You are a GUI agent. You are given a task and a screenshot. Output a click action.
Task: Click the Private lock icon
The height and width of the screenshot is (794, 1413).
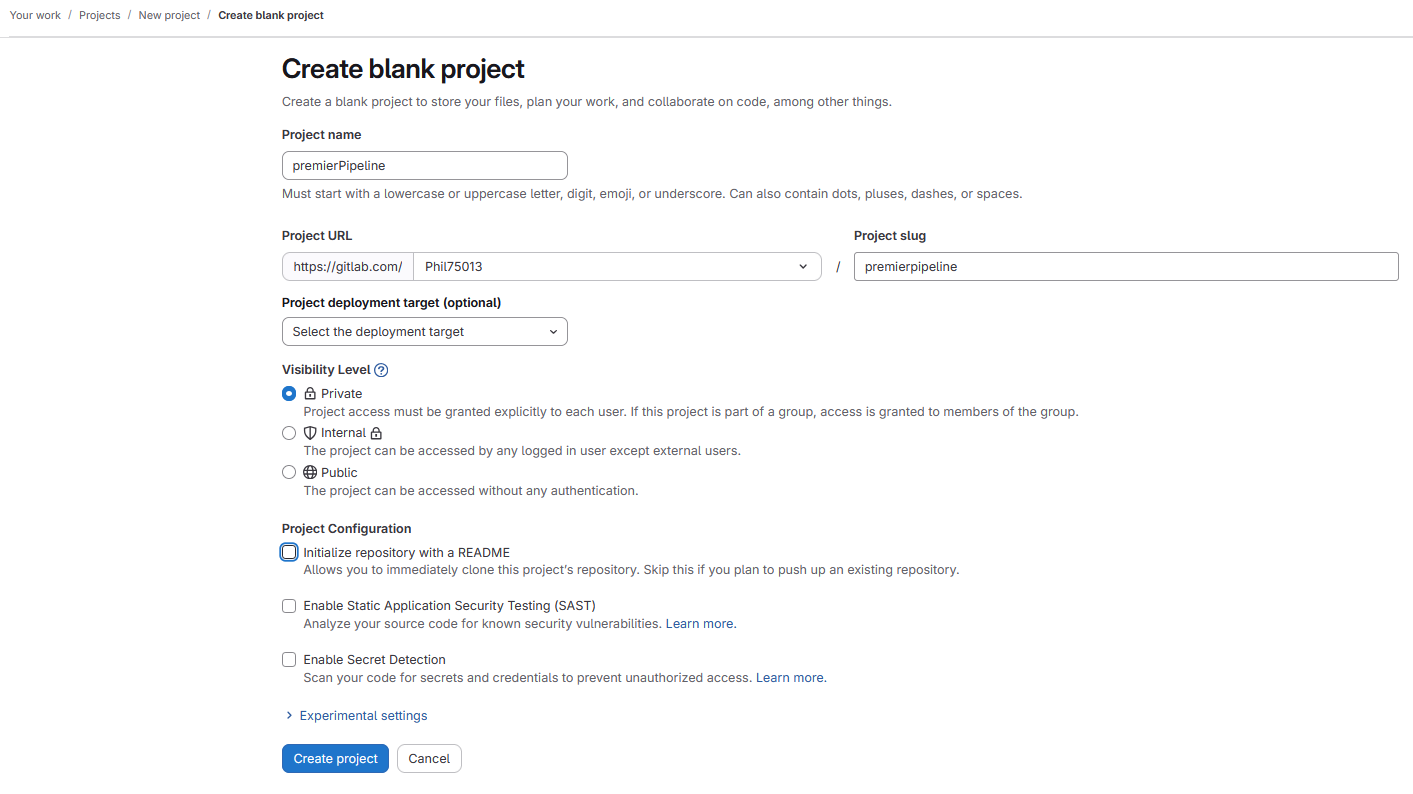[310, 394]
